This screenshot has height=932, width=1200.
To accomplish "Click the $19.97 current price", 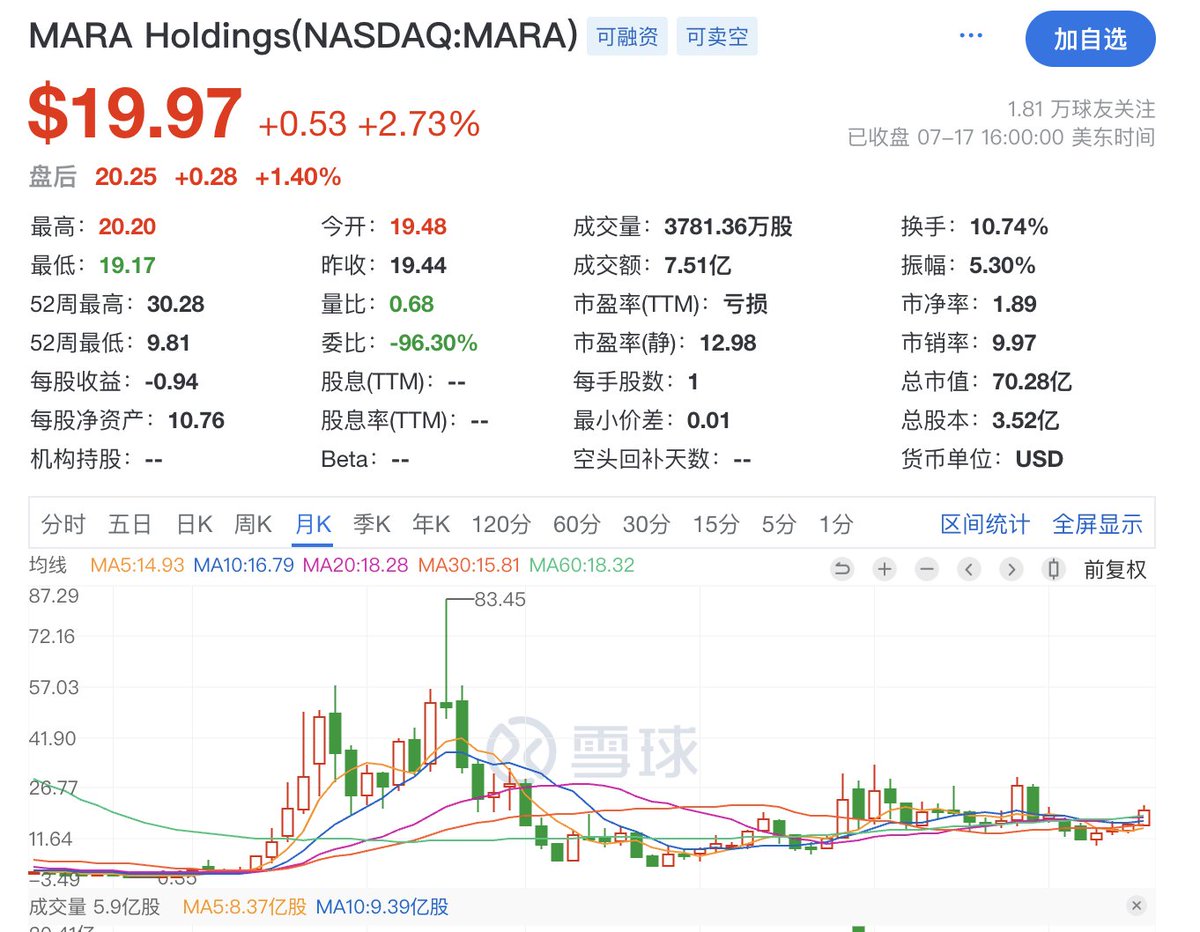I will [x=136, y=113].
